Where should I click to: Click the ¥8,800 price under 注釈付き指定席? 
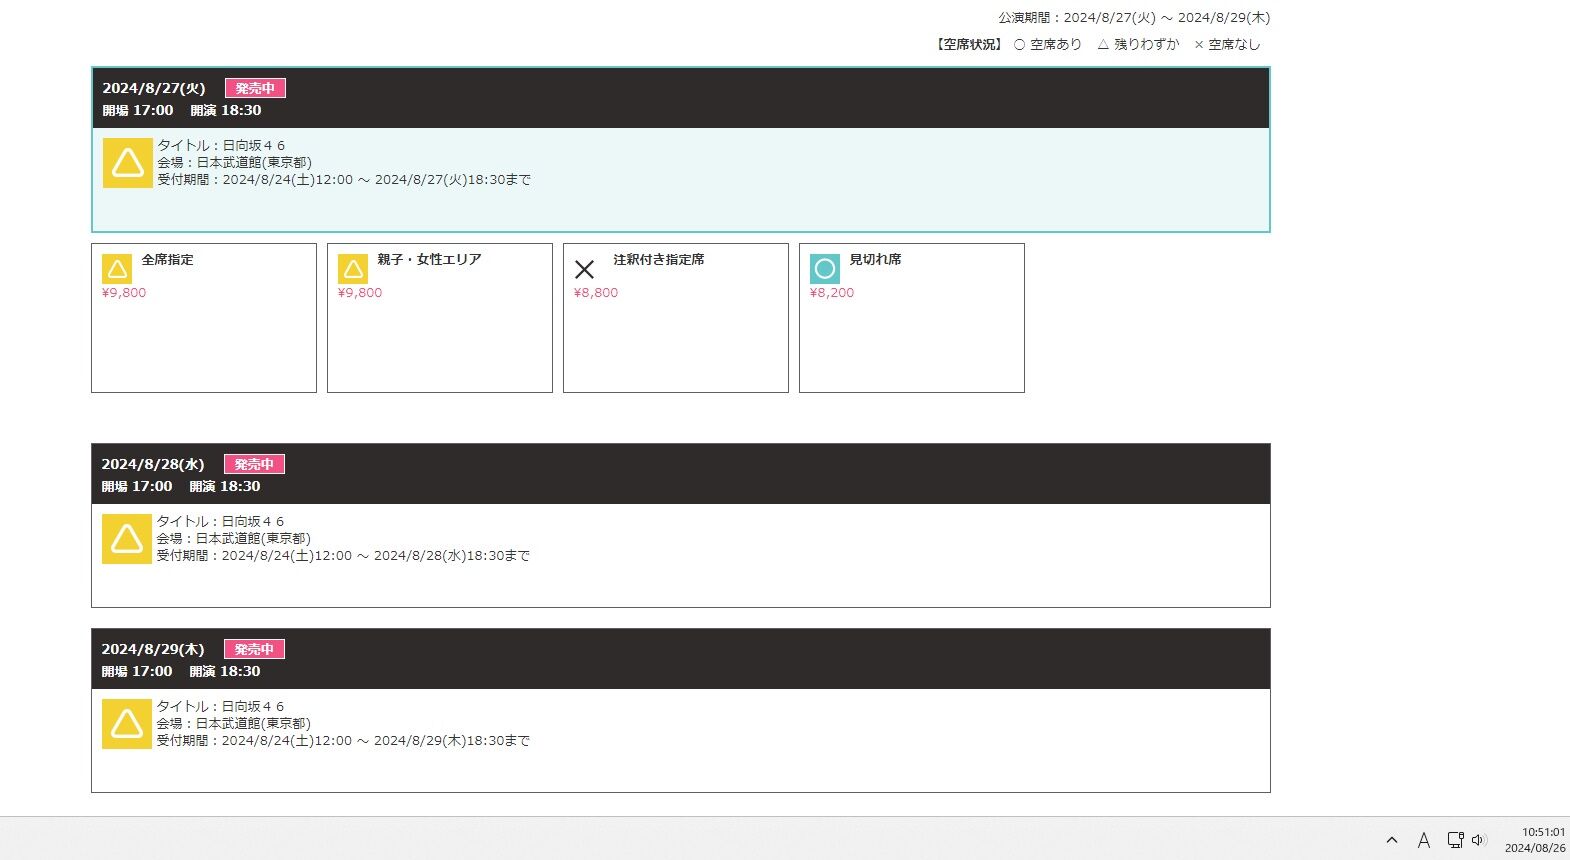[596, 293]
